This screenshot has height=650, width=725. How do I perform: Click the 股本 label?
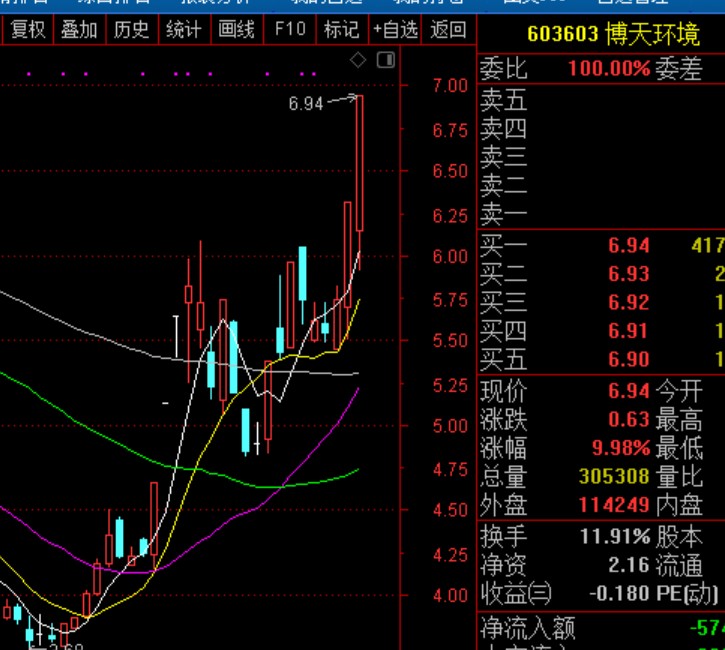coord(679,537)
